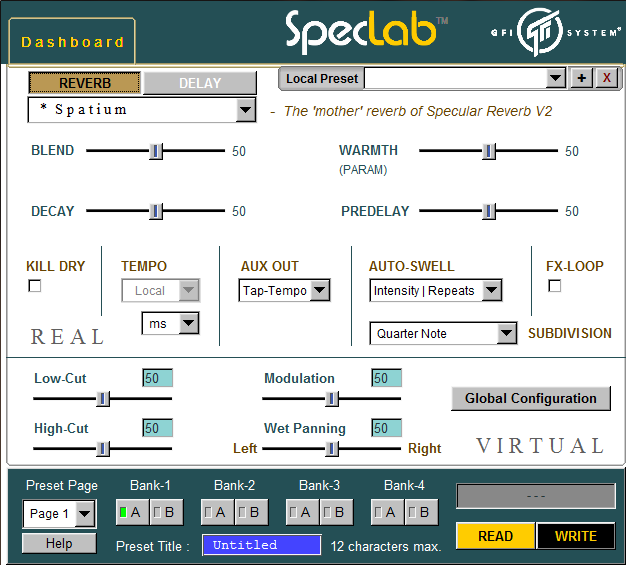Select Bank-1 preset A

coord(133,512)
